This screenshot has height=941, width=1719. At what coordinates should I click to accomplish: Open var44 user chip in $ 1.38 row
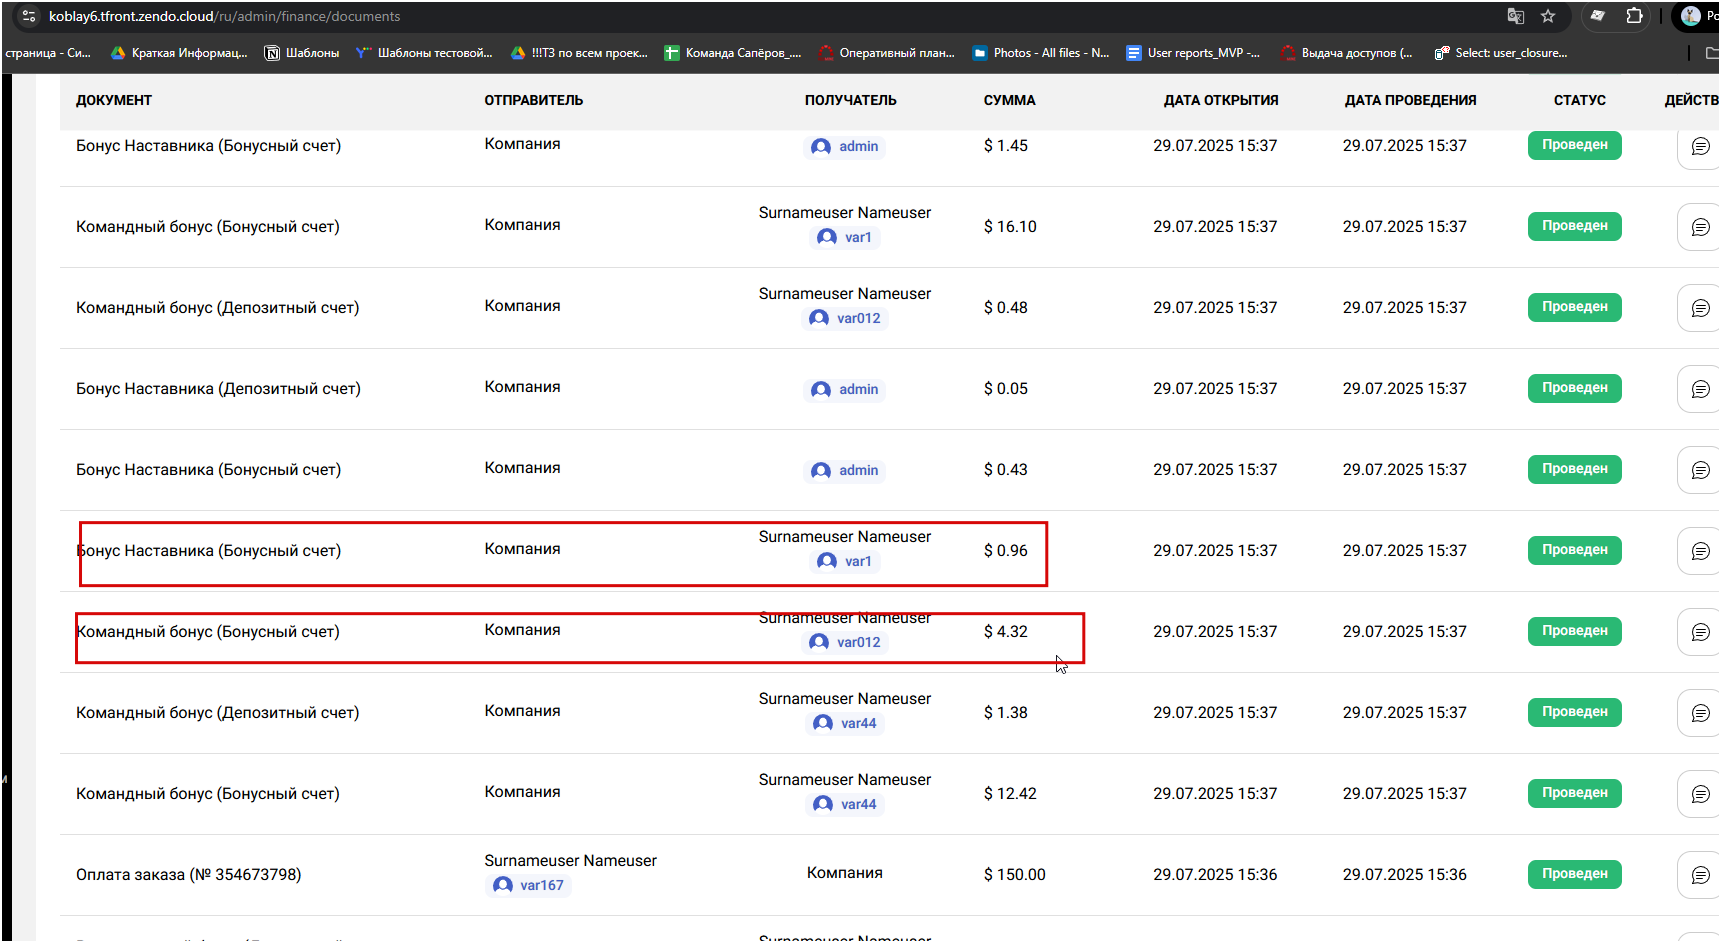tap(845, 723)
